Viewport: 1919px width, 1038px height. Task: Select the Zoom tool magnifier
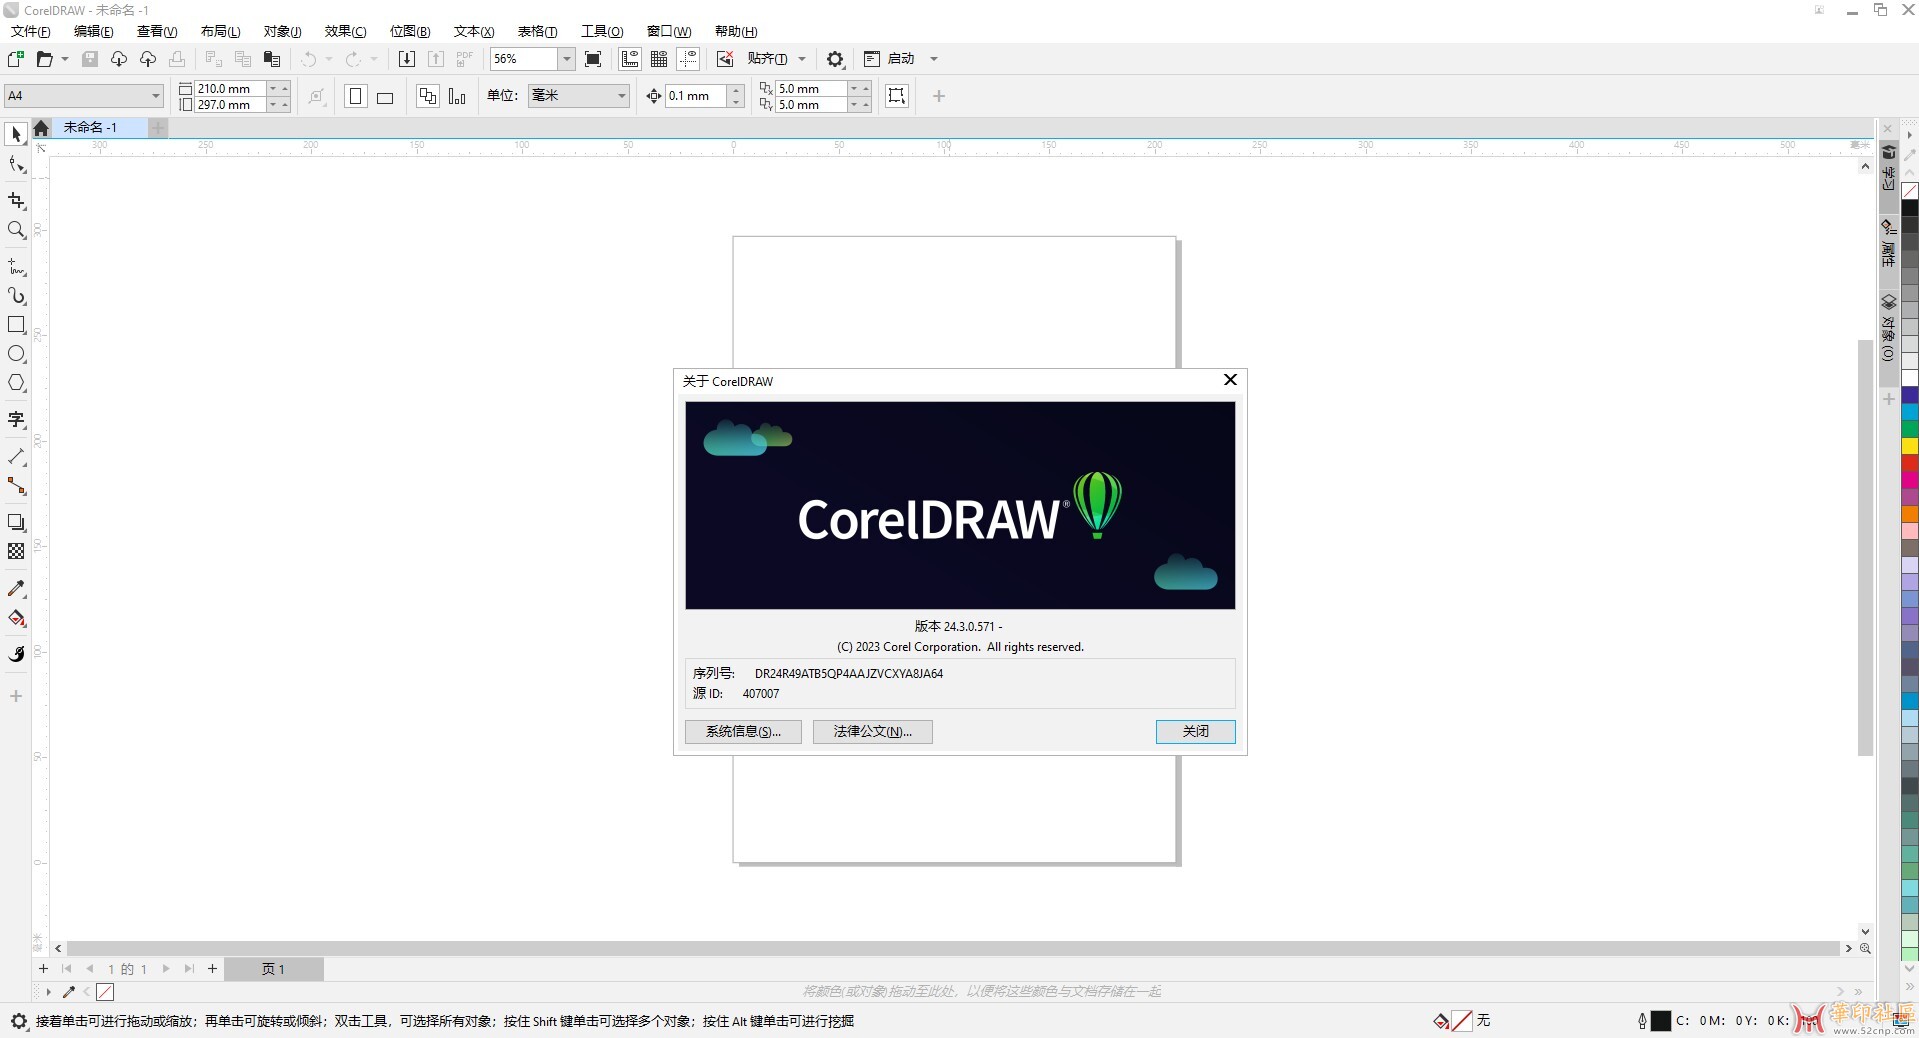pos(16,231)
